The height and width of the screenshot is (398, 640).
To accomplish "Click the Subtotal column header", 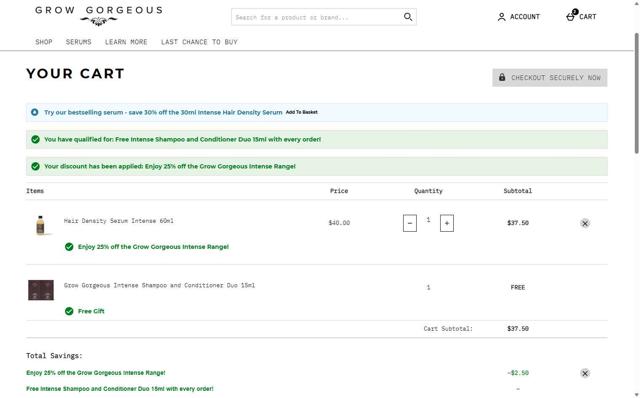I will [x=518, y=191].
